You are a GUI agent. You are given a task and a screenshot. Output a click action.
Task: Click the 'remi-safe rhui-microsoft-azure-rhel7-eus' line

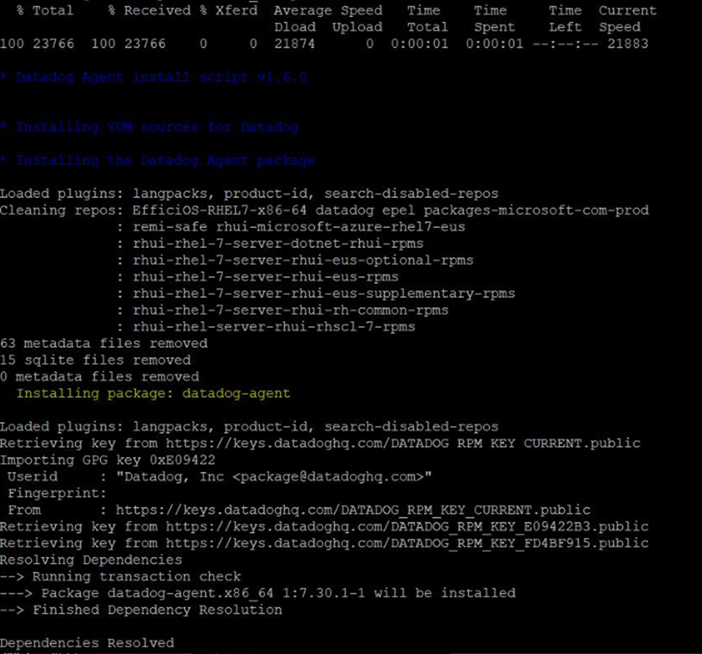(x=299, y=227)
